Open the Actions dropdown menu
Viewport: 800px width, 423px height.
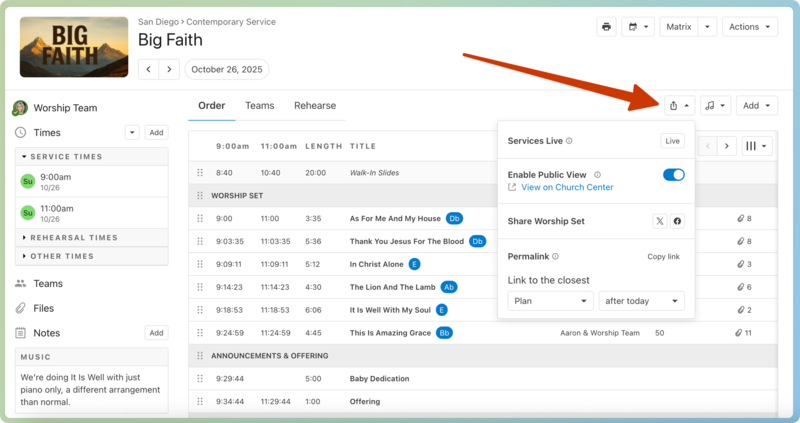751,27
